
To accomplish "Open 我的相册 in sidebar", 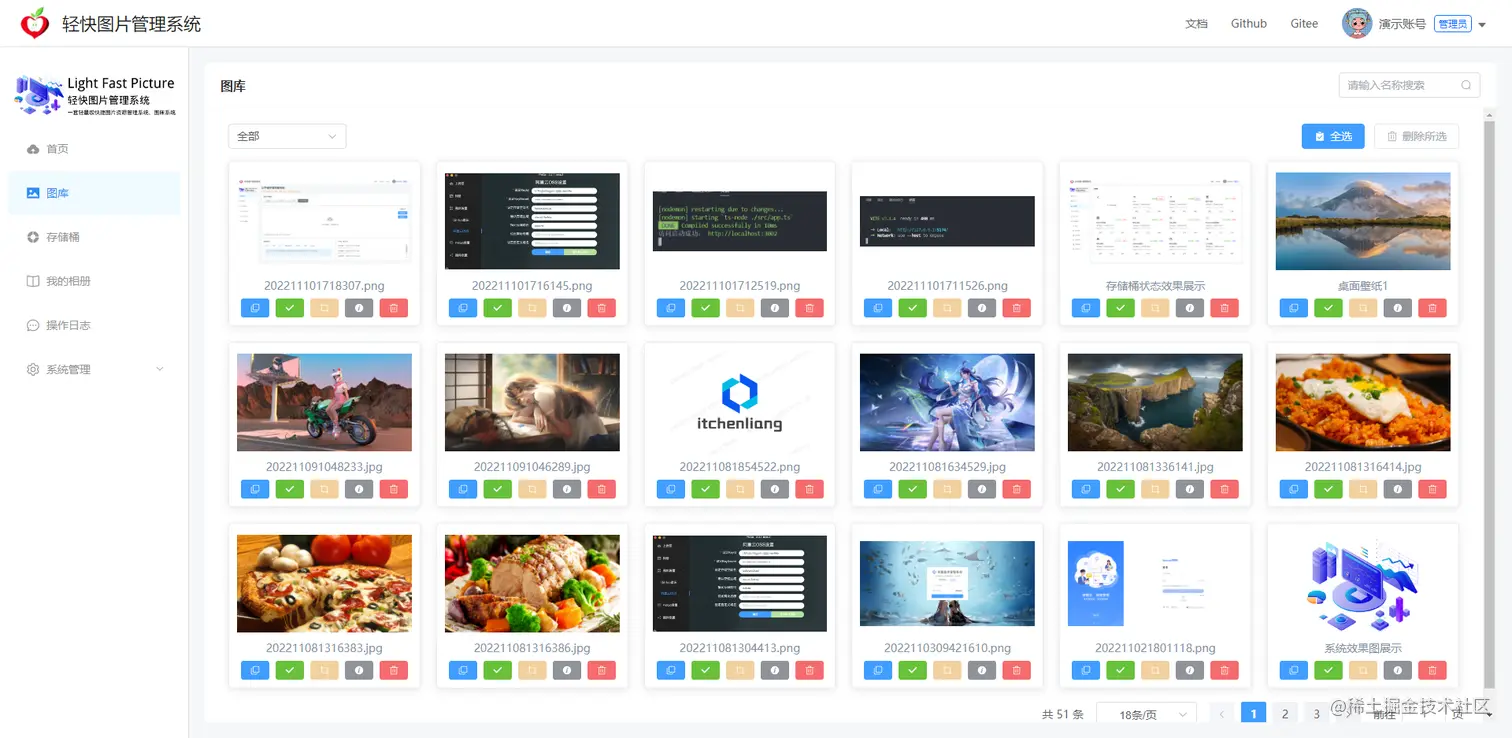I will [94, 281].
